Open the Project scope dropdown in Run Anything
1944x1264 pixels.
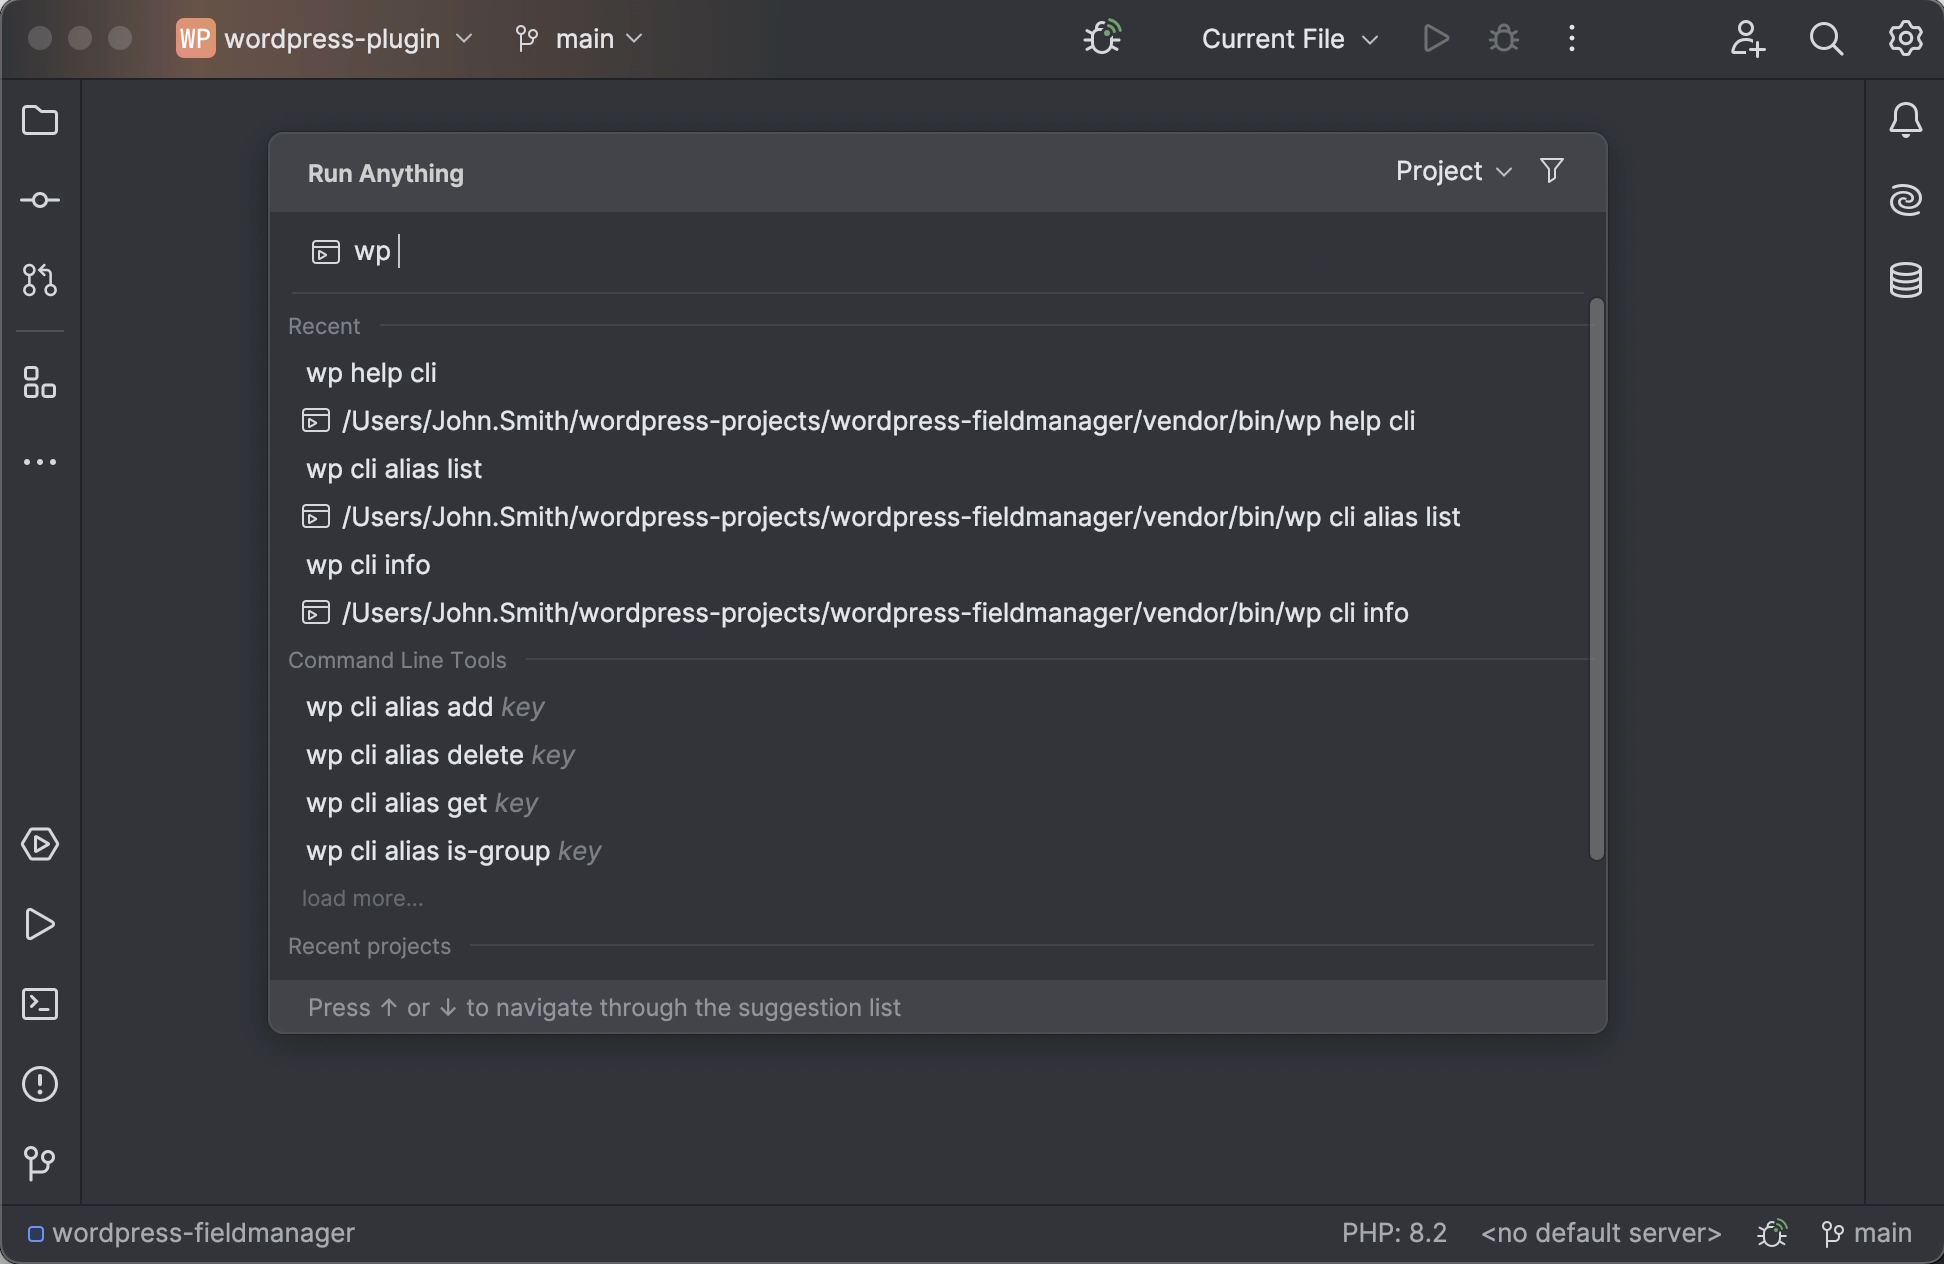pyautogui.click(x=1452, y=170)
